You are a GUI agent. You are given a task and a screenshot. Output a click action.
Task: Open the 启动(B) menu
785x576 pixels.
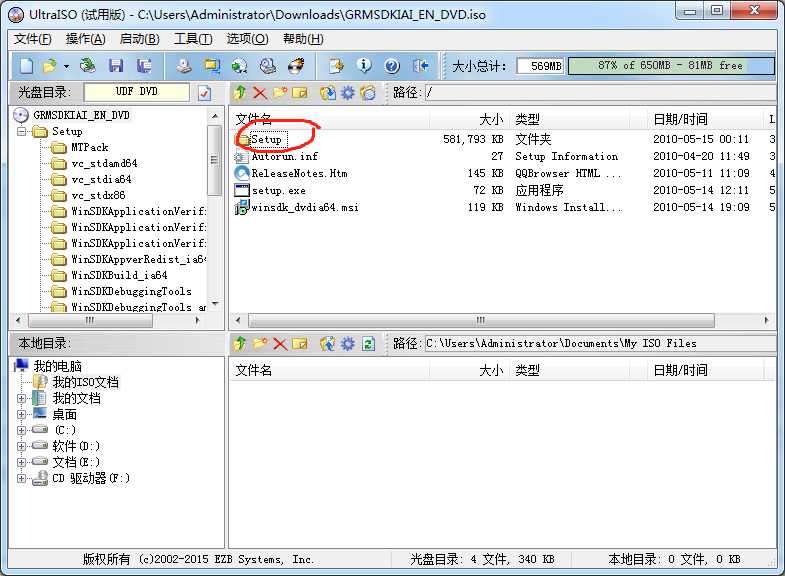[x=140, y=39]
